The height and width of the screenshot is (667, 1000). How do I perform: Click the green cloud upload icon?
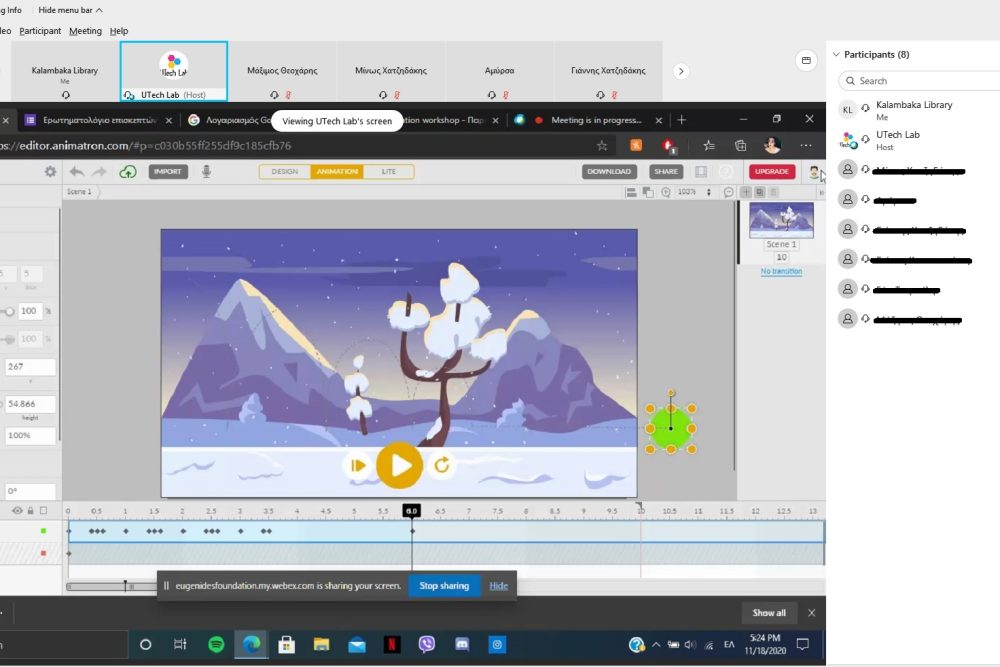point(127,170)
